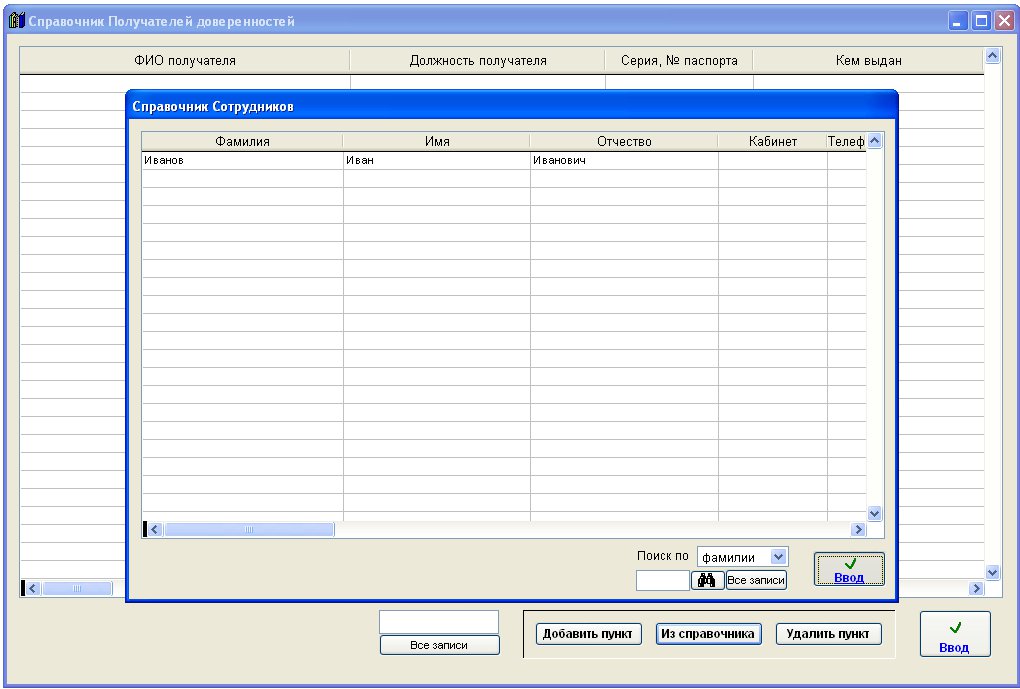This screenshot has width=1020, height=689.
Task: Click the 'Добавить пункт' button
Action: point(588,634)
